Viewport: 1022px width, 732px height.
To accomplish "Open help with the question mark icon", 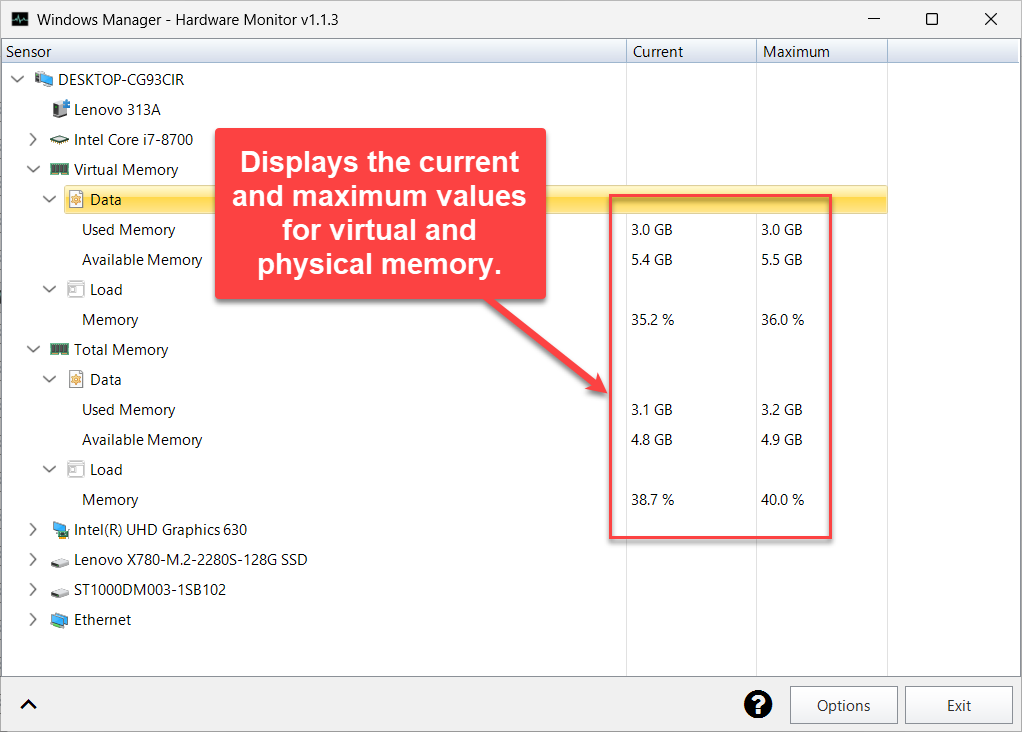I will tap(758, 705).
